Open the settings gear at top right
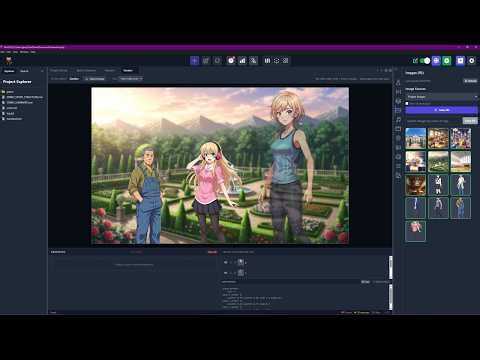Screen dimensions: 480x360 coord(471,60)
